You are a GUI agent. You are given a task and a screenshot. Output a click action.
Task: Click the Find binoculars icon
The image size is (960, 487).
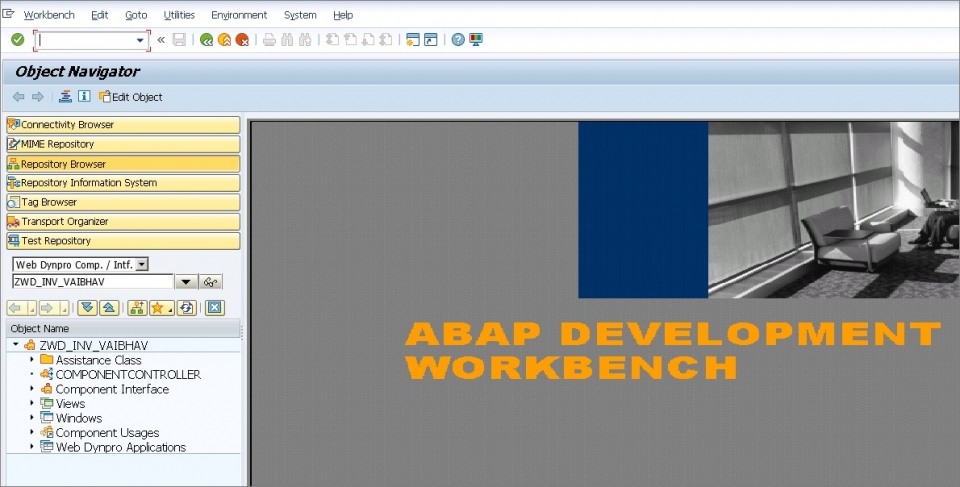pyautogui.click(x=287, y=40)
